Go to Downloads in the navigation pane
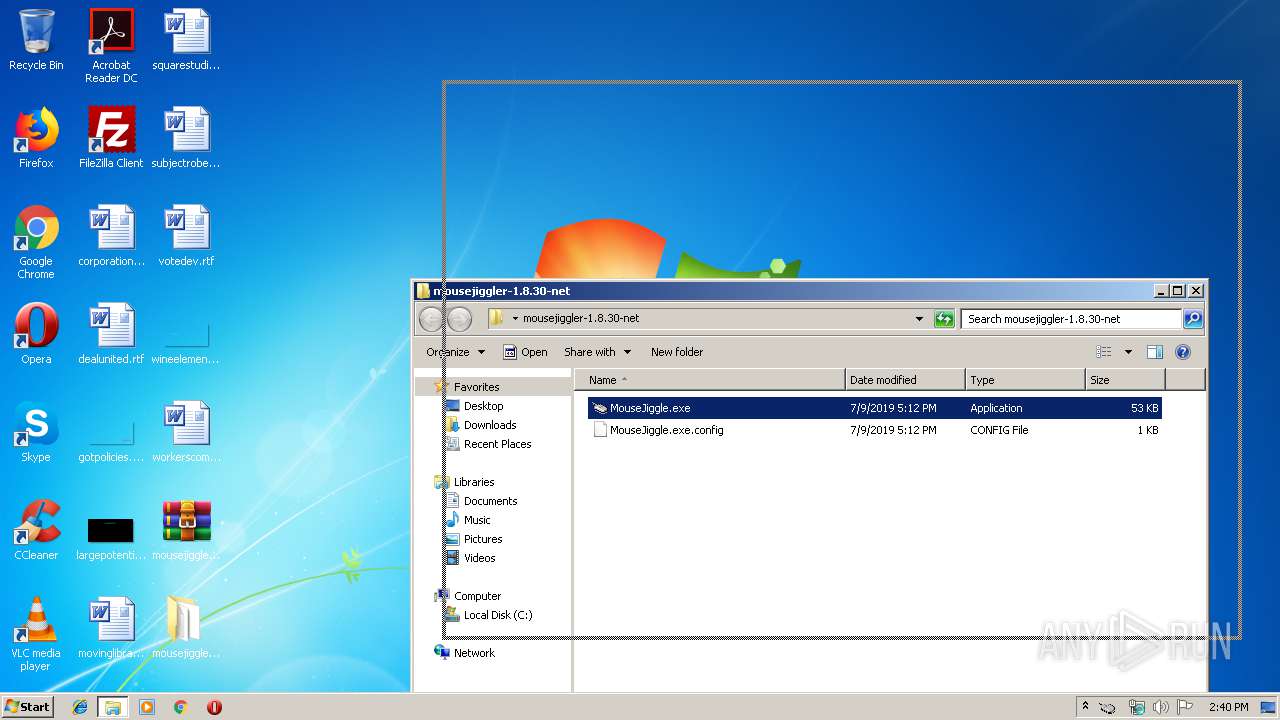Image resolution: width=1280 pixels, height=720 pixels. (489, 425)
